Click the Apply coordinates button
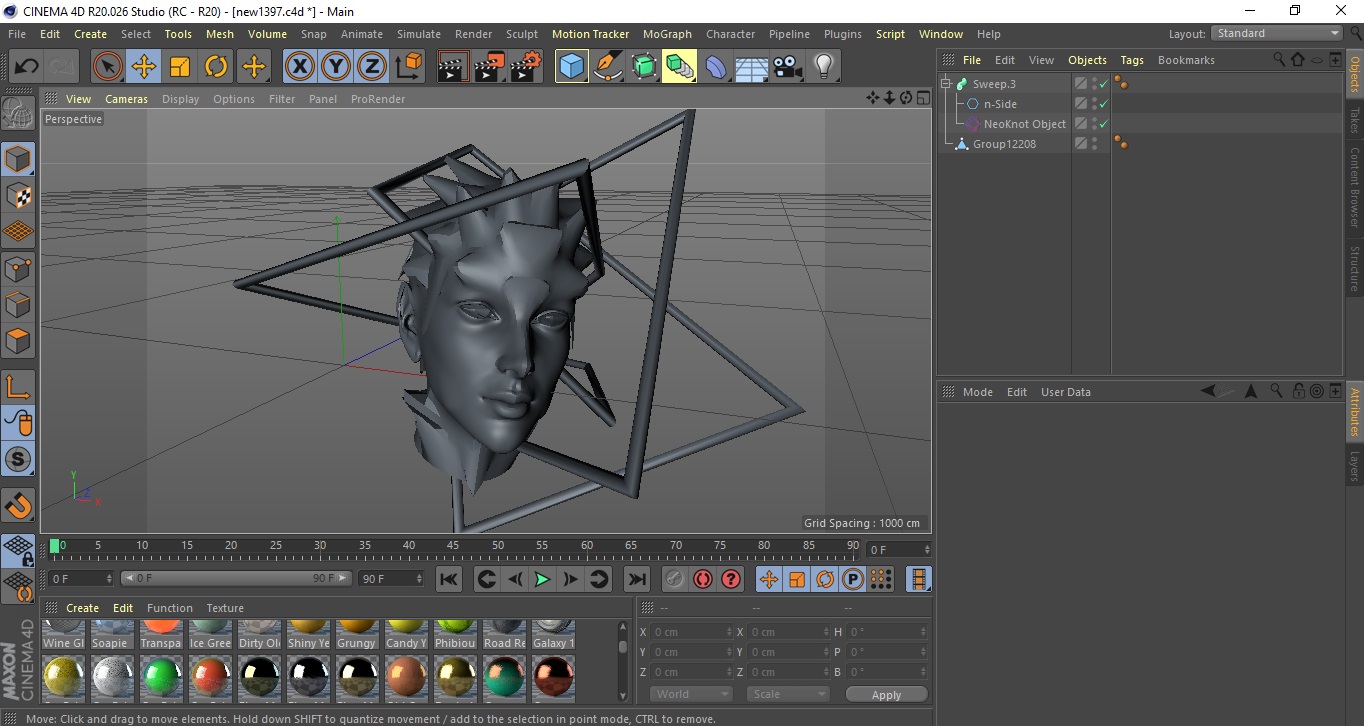The height and width of the screenshot is (726, 1364). [886, 694]
